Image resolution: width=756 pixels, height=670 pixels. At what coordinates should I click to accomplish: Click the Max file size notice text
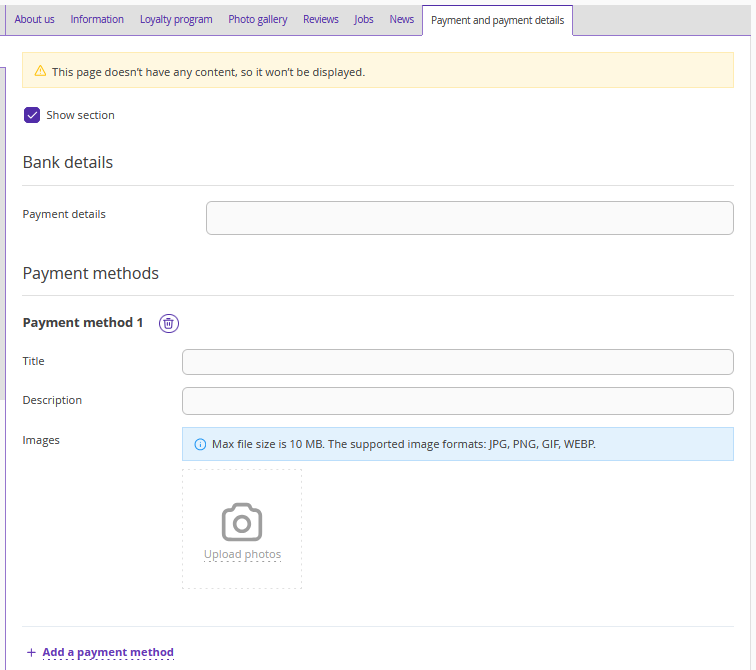(404, 444)
